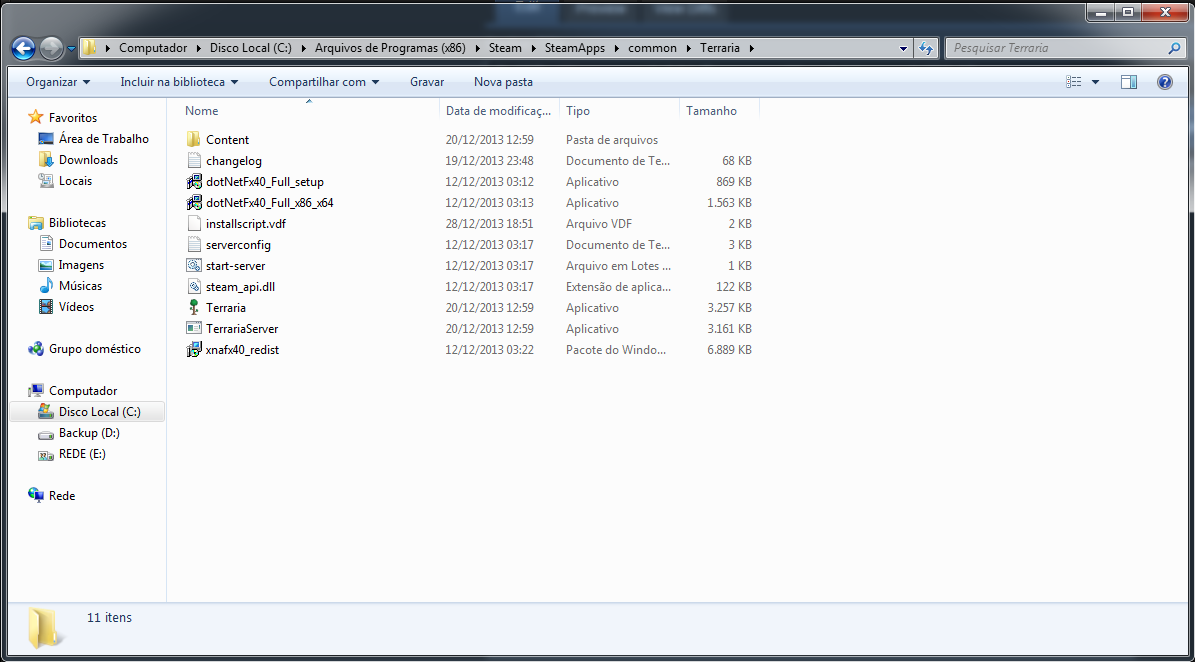Refresh the Terraria folder view
Viewport: 1195px width, 662px height.
click(926, 48)
